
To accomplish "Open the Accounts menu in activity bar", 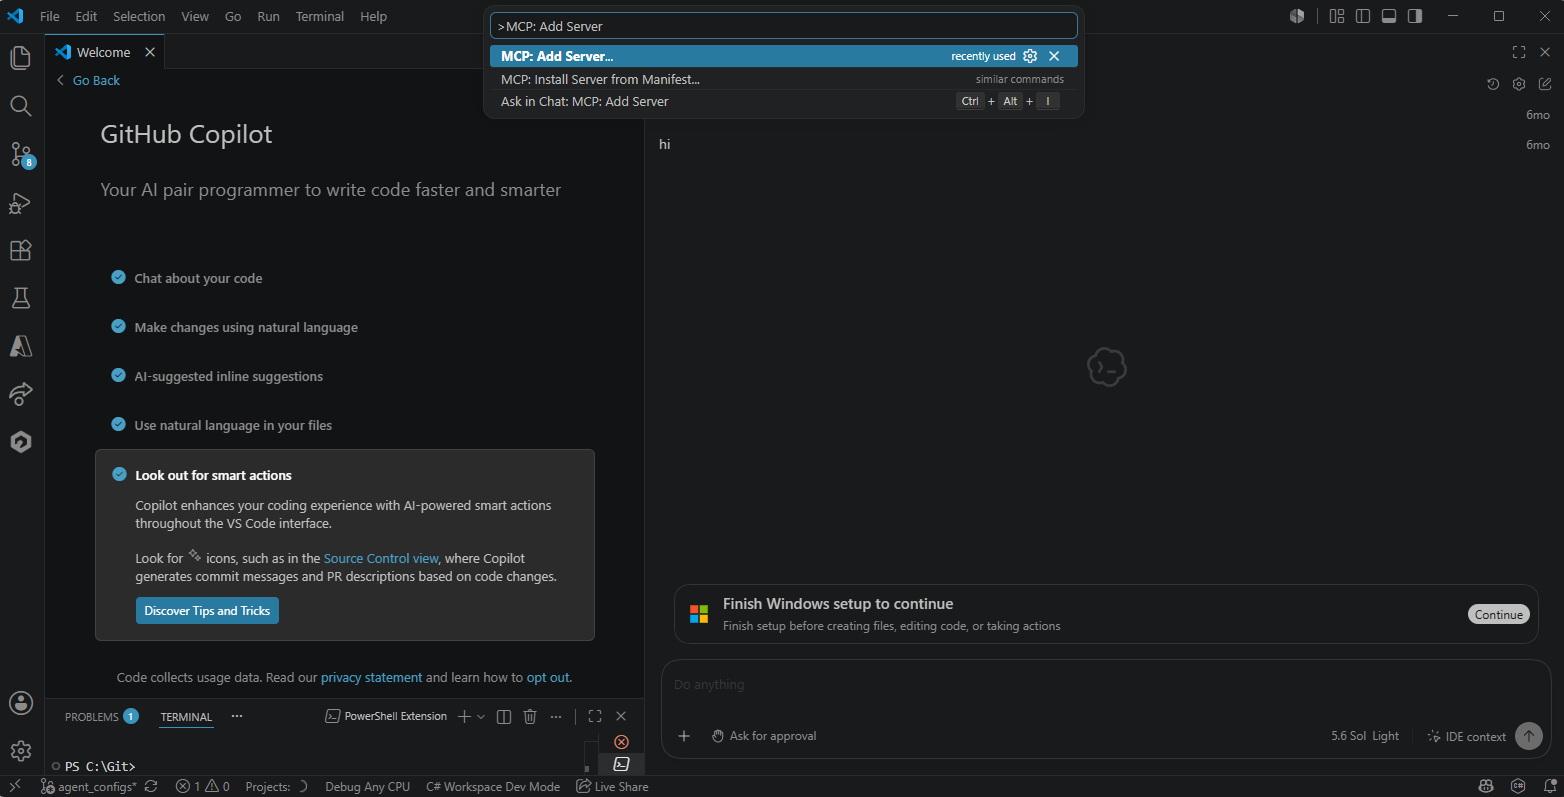I will pyautogui.click(x=21, y=703).
